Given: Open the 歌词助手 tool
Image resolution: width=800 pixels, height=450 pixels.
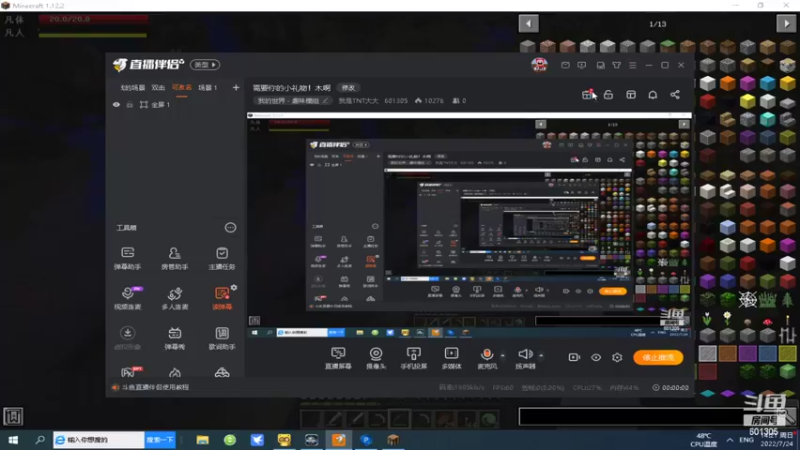Looking at the screenshot, I should (x=222, y=338).
